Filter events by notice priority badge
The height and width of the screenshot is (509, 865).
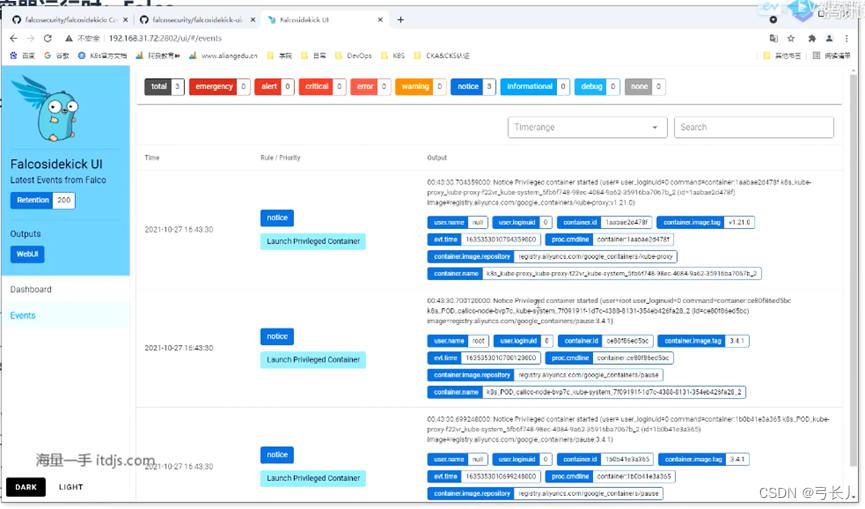pos(473,87)
